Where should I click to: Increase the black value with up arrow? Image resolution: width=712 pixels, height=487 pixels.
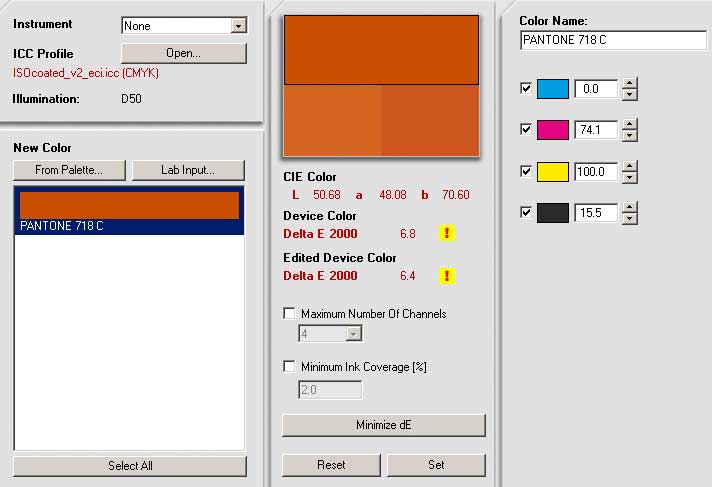[629, 208]
